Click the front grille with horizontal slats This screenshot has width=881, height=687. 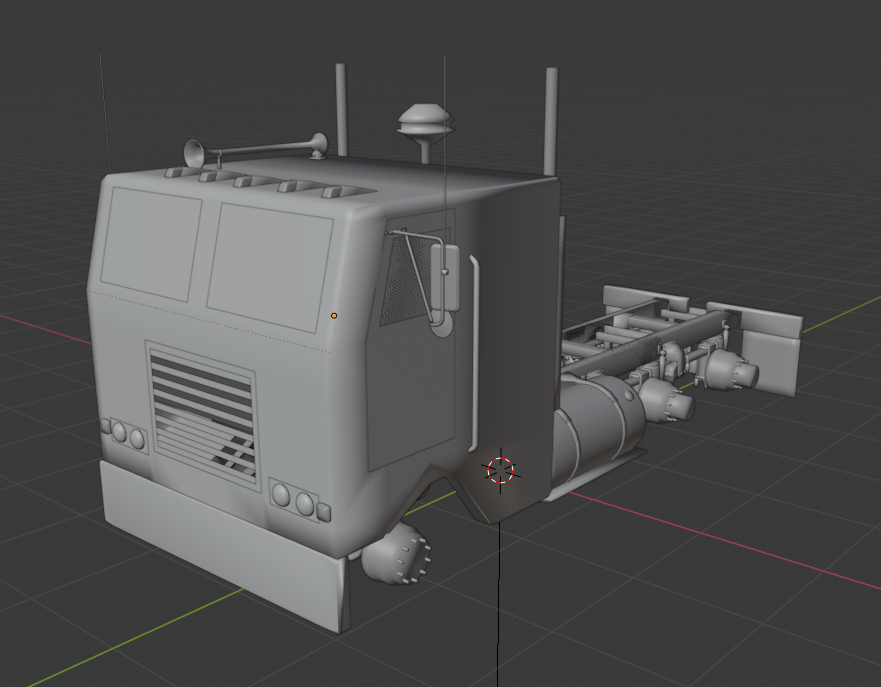pyautogui.click(x=203, y=416)
